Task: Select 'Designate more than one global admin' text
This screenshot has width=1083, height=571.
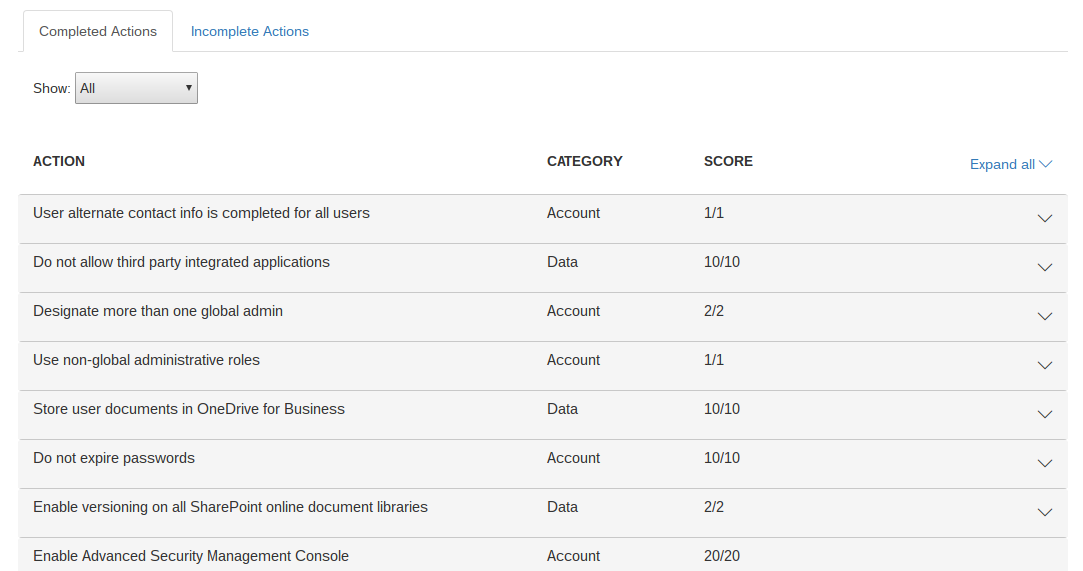Action: 157,311
